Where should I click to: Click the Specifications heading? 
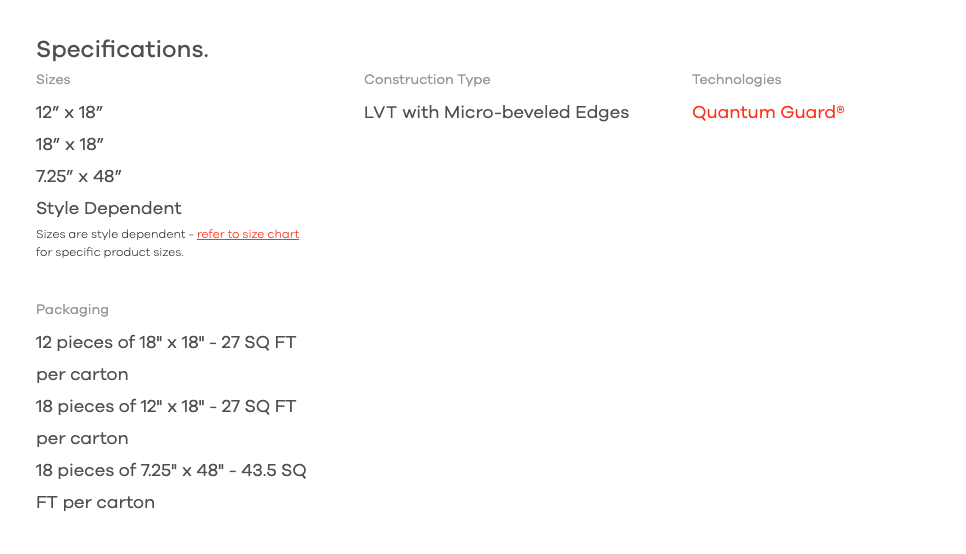(x=122, y=49)
